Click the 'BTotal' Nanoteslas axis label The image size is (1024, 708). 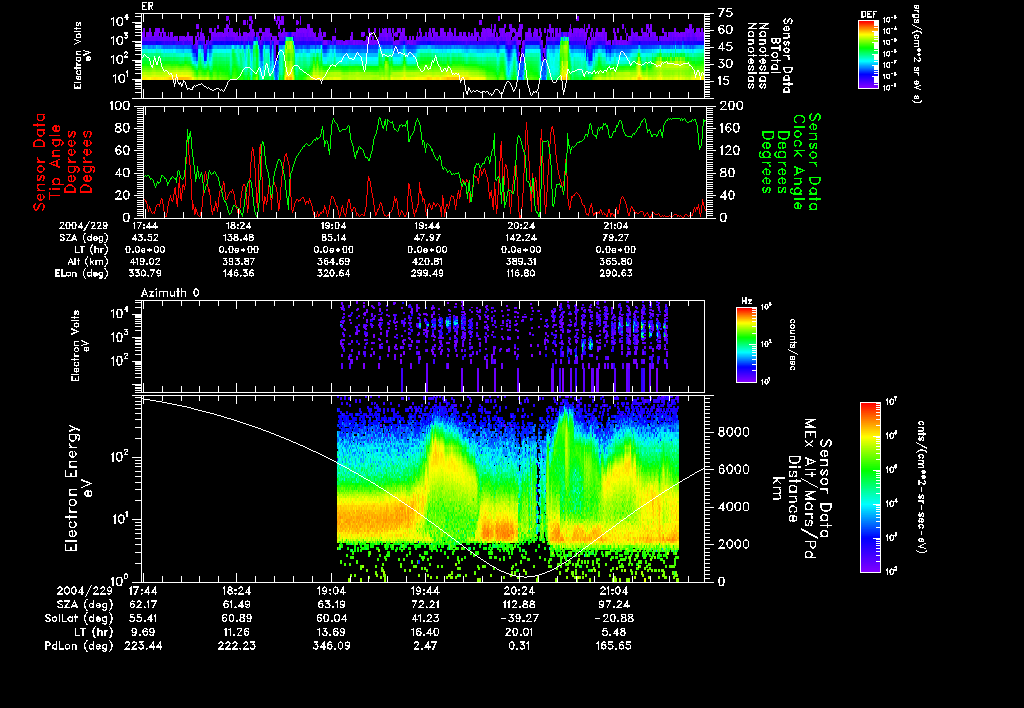(x=775, y=55)
